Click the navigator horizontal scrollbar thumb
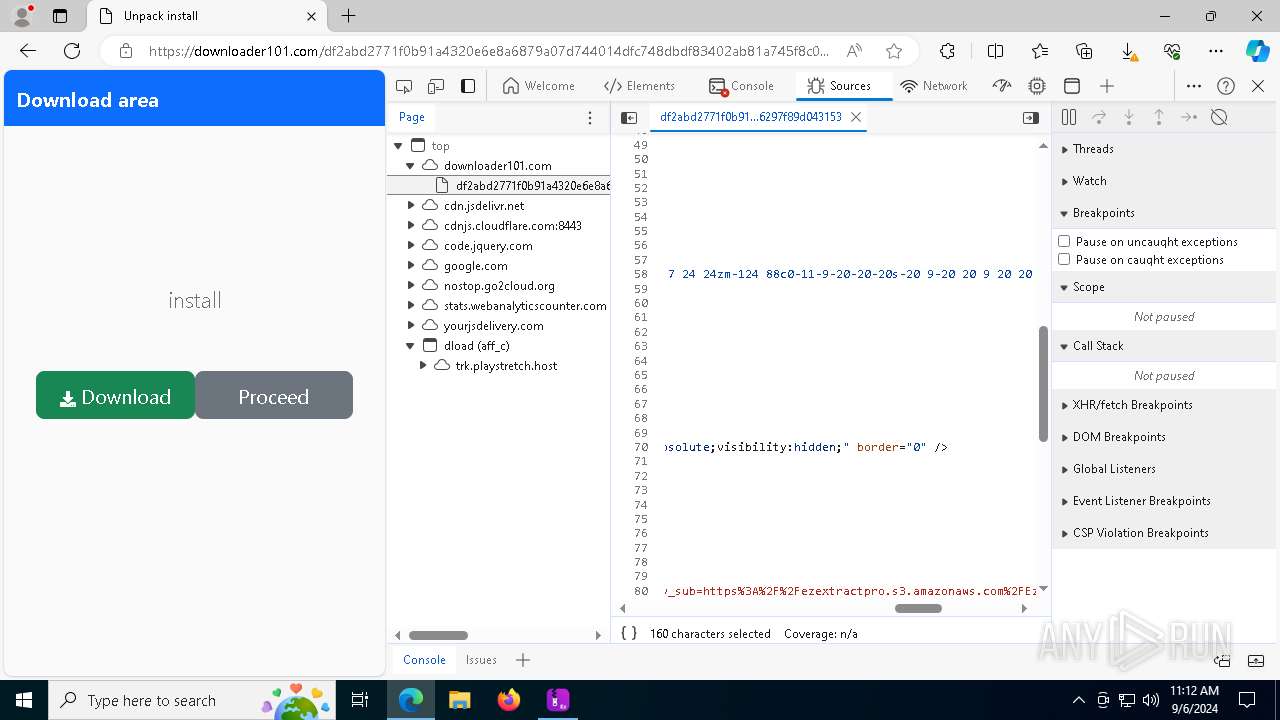The height and width of the screenshot is (720, 1280). coord(438,635)
